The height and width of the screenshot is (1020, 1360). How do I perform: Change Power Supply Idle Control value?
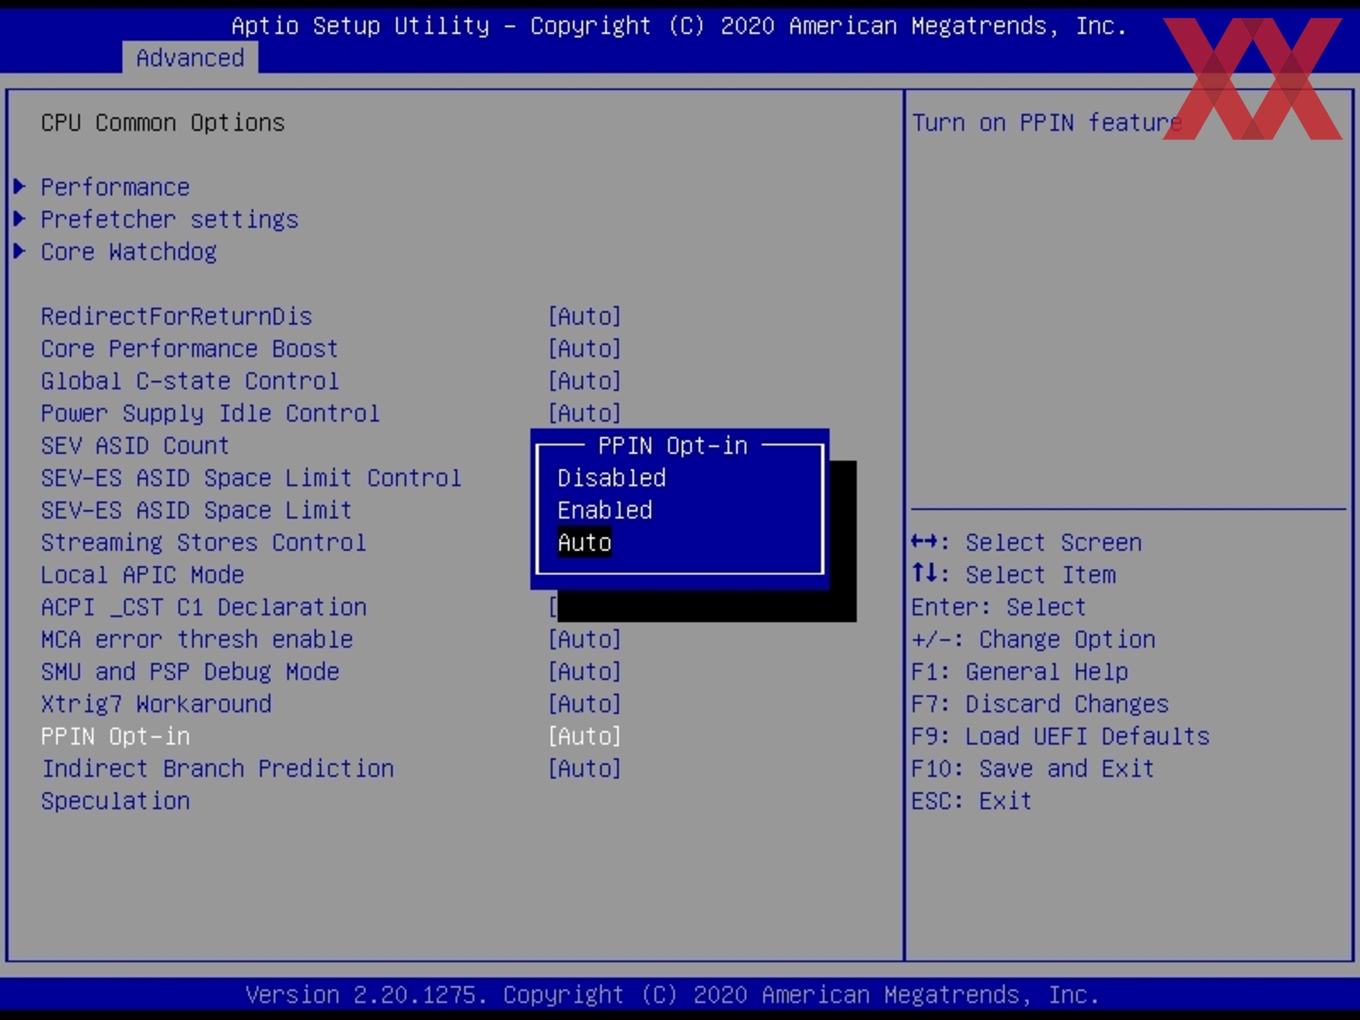584,413
